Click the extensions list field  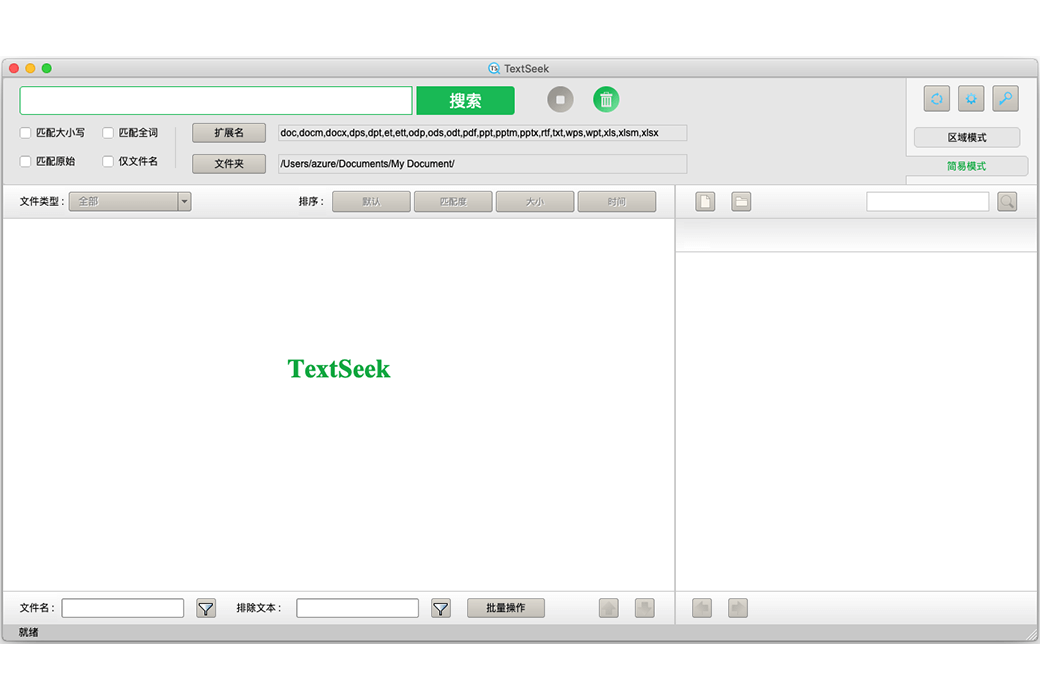(482, 133)
